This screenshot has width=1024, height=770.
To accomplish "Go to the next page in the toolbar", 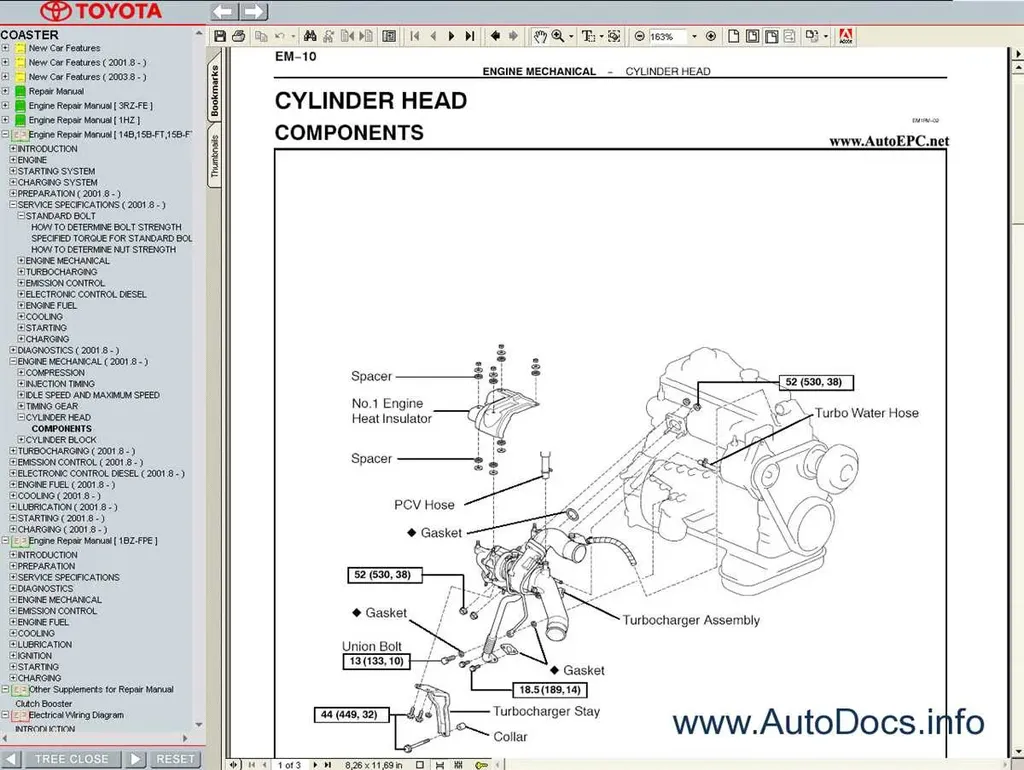I will tap(451, 37).
